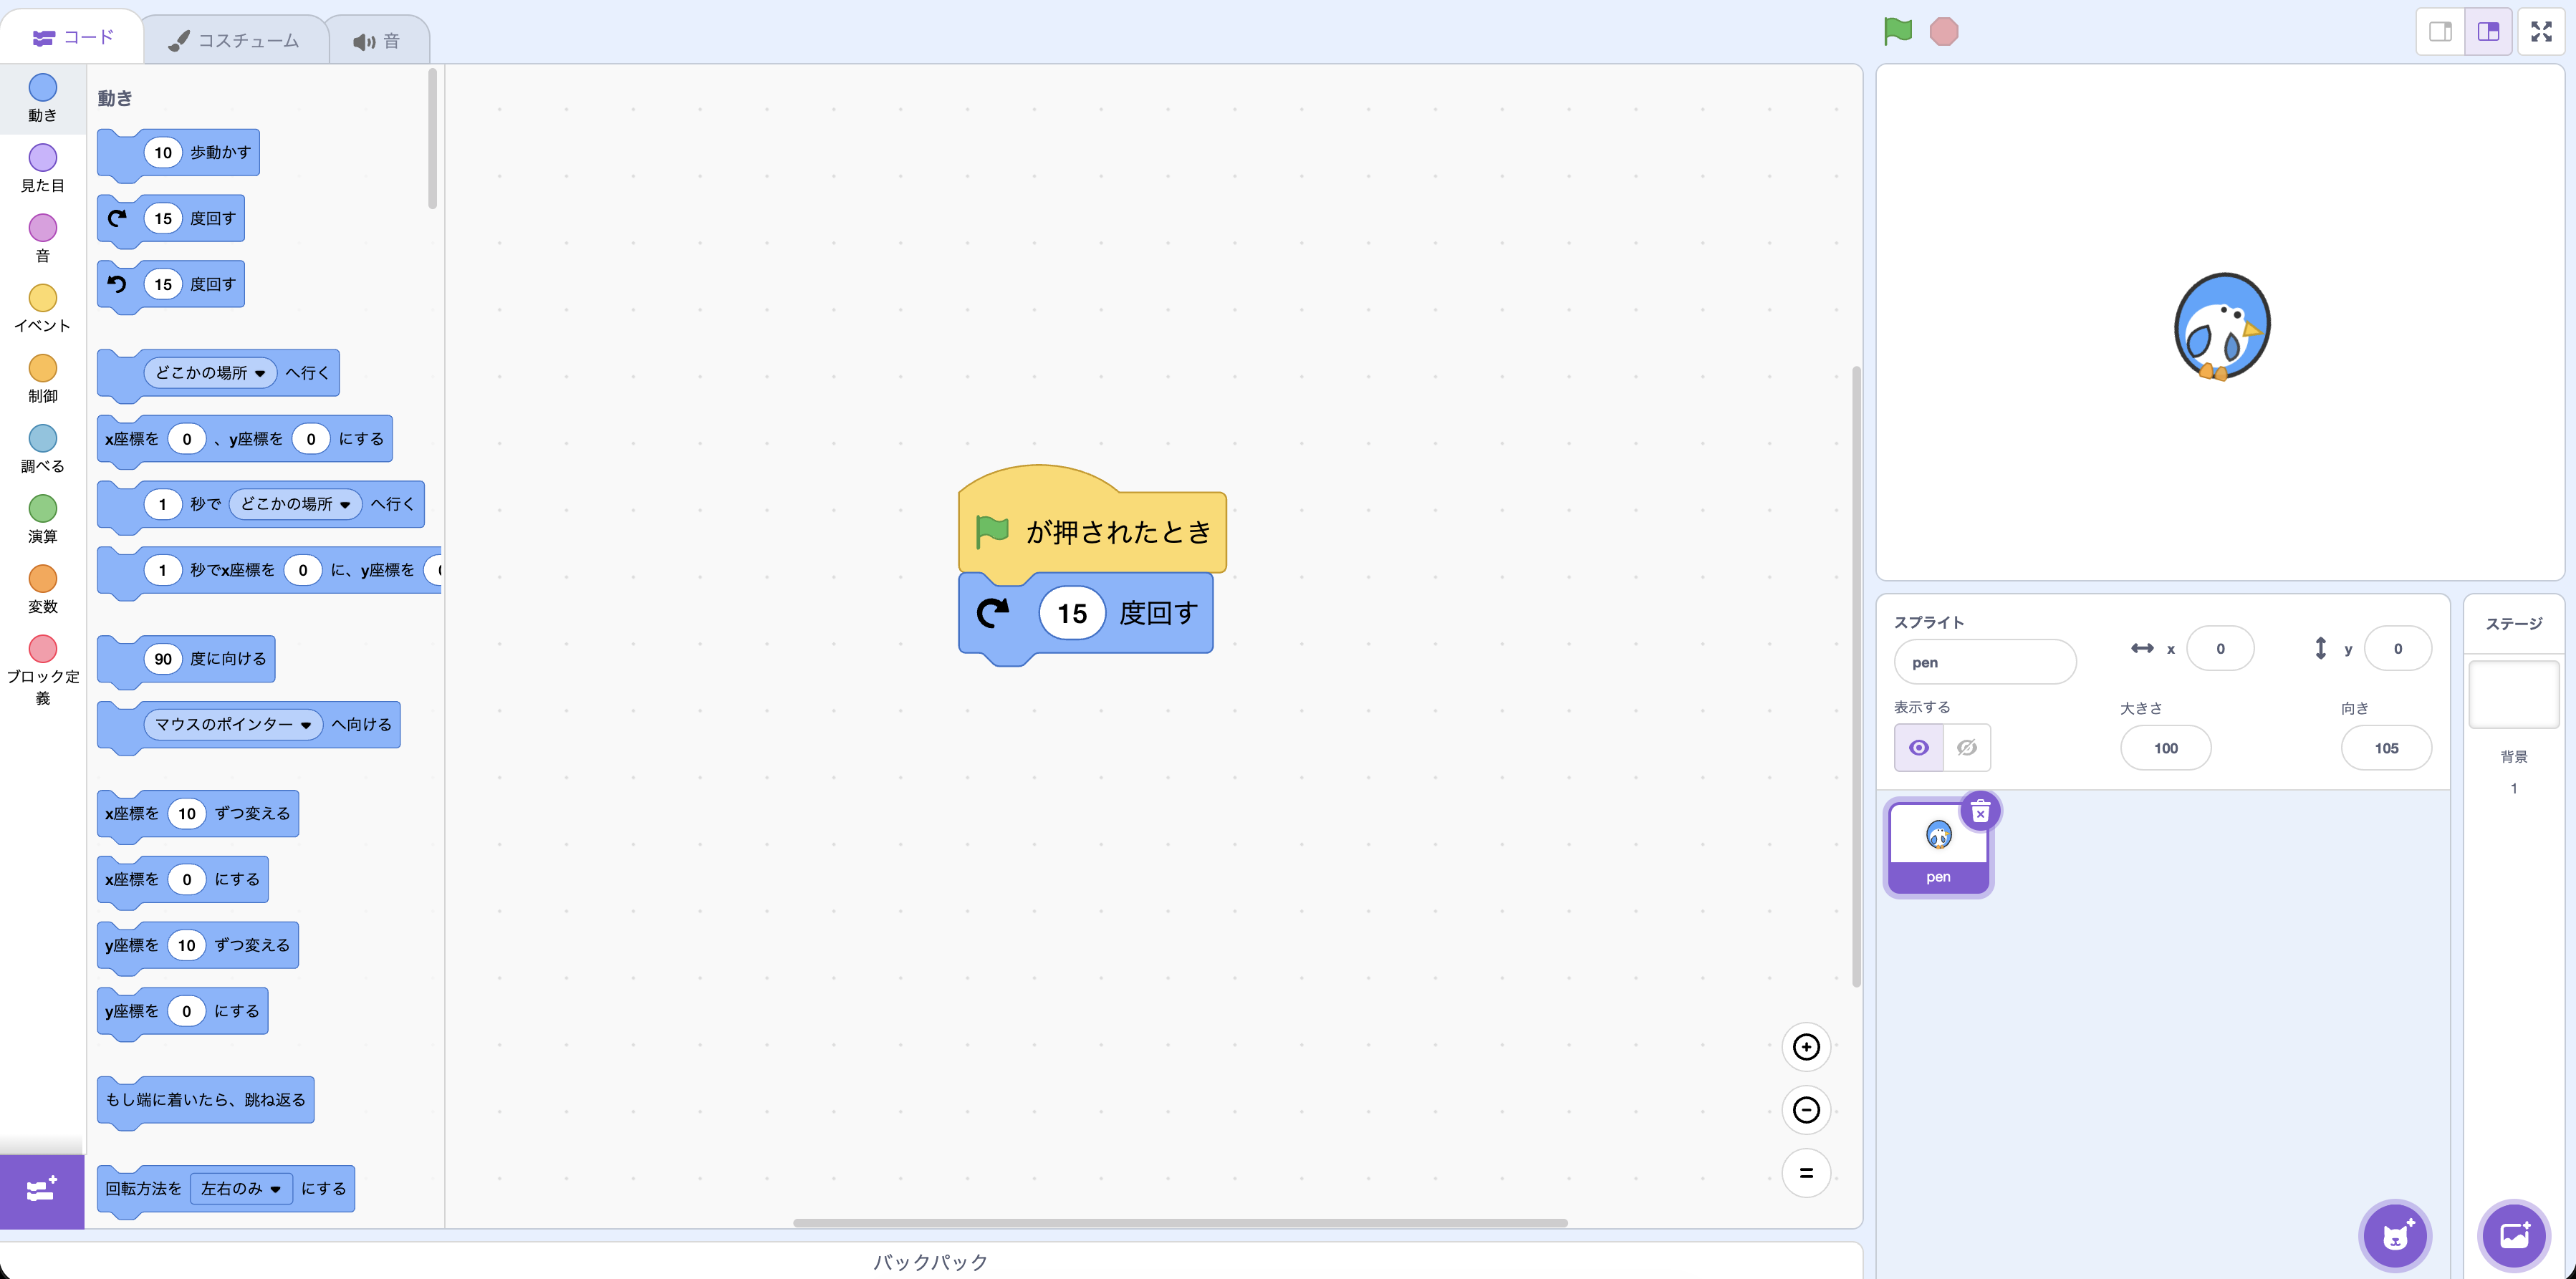This screenshot has height=1279, width=2576.
Task: Open the 音 tab
Action: (x=377, y=41)
